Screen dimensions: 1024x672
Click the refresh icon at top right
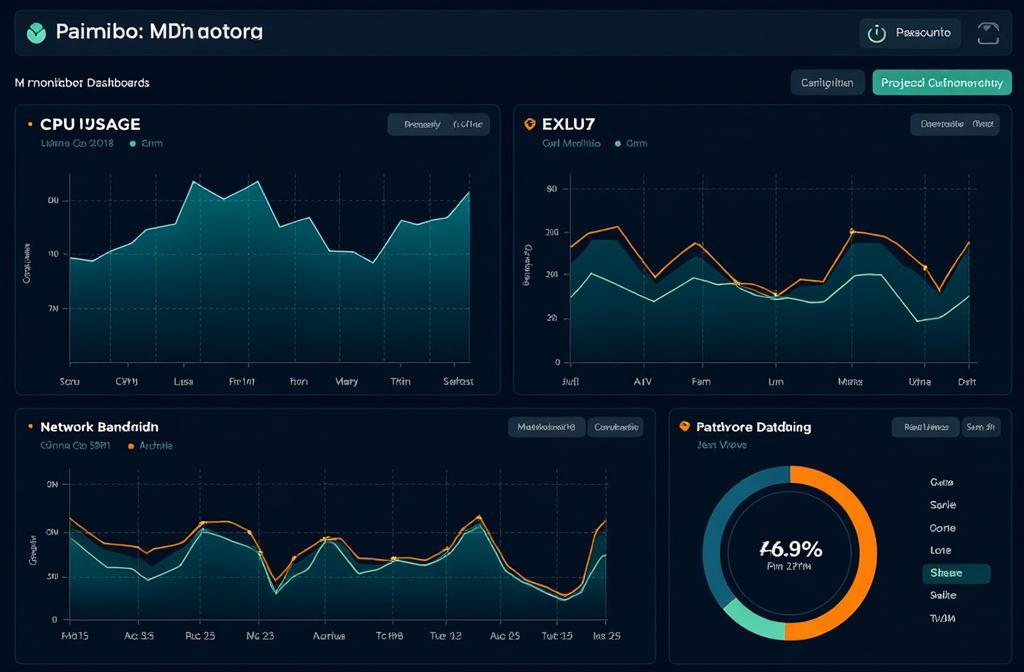tap(988, 32)
